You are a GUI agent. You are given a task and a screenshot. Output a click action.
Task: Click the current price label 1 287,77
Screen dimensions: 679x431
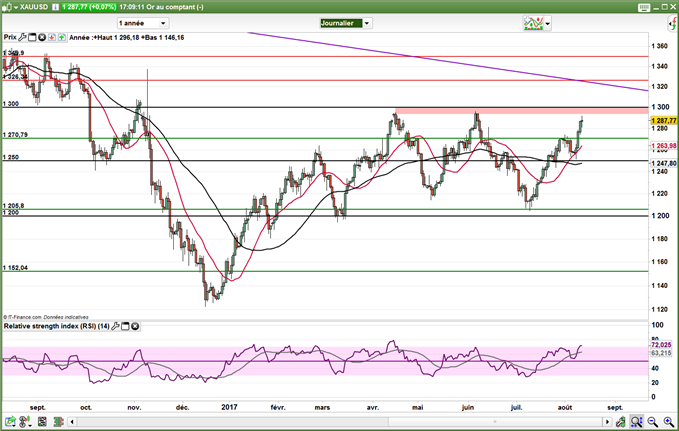(x=663, y=120)
